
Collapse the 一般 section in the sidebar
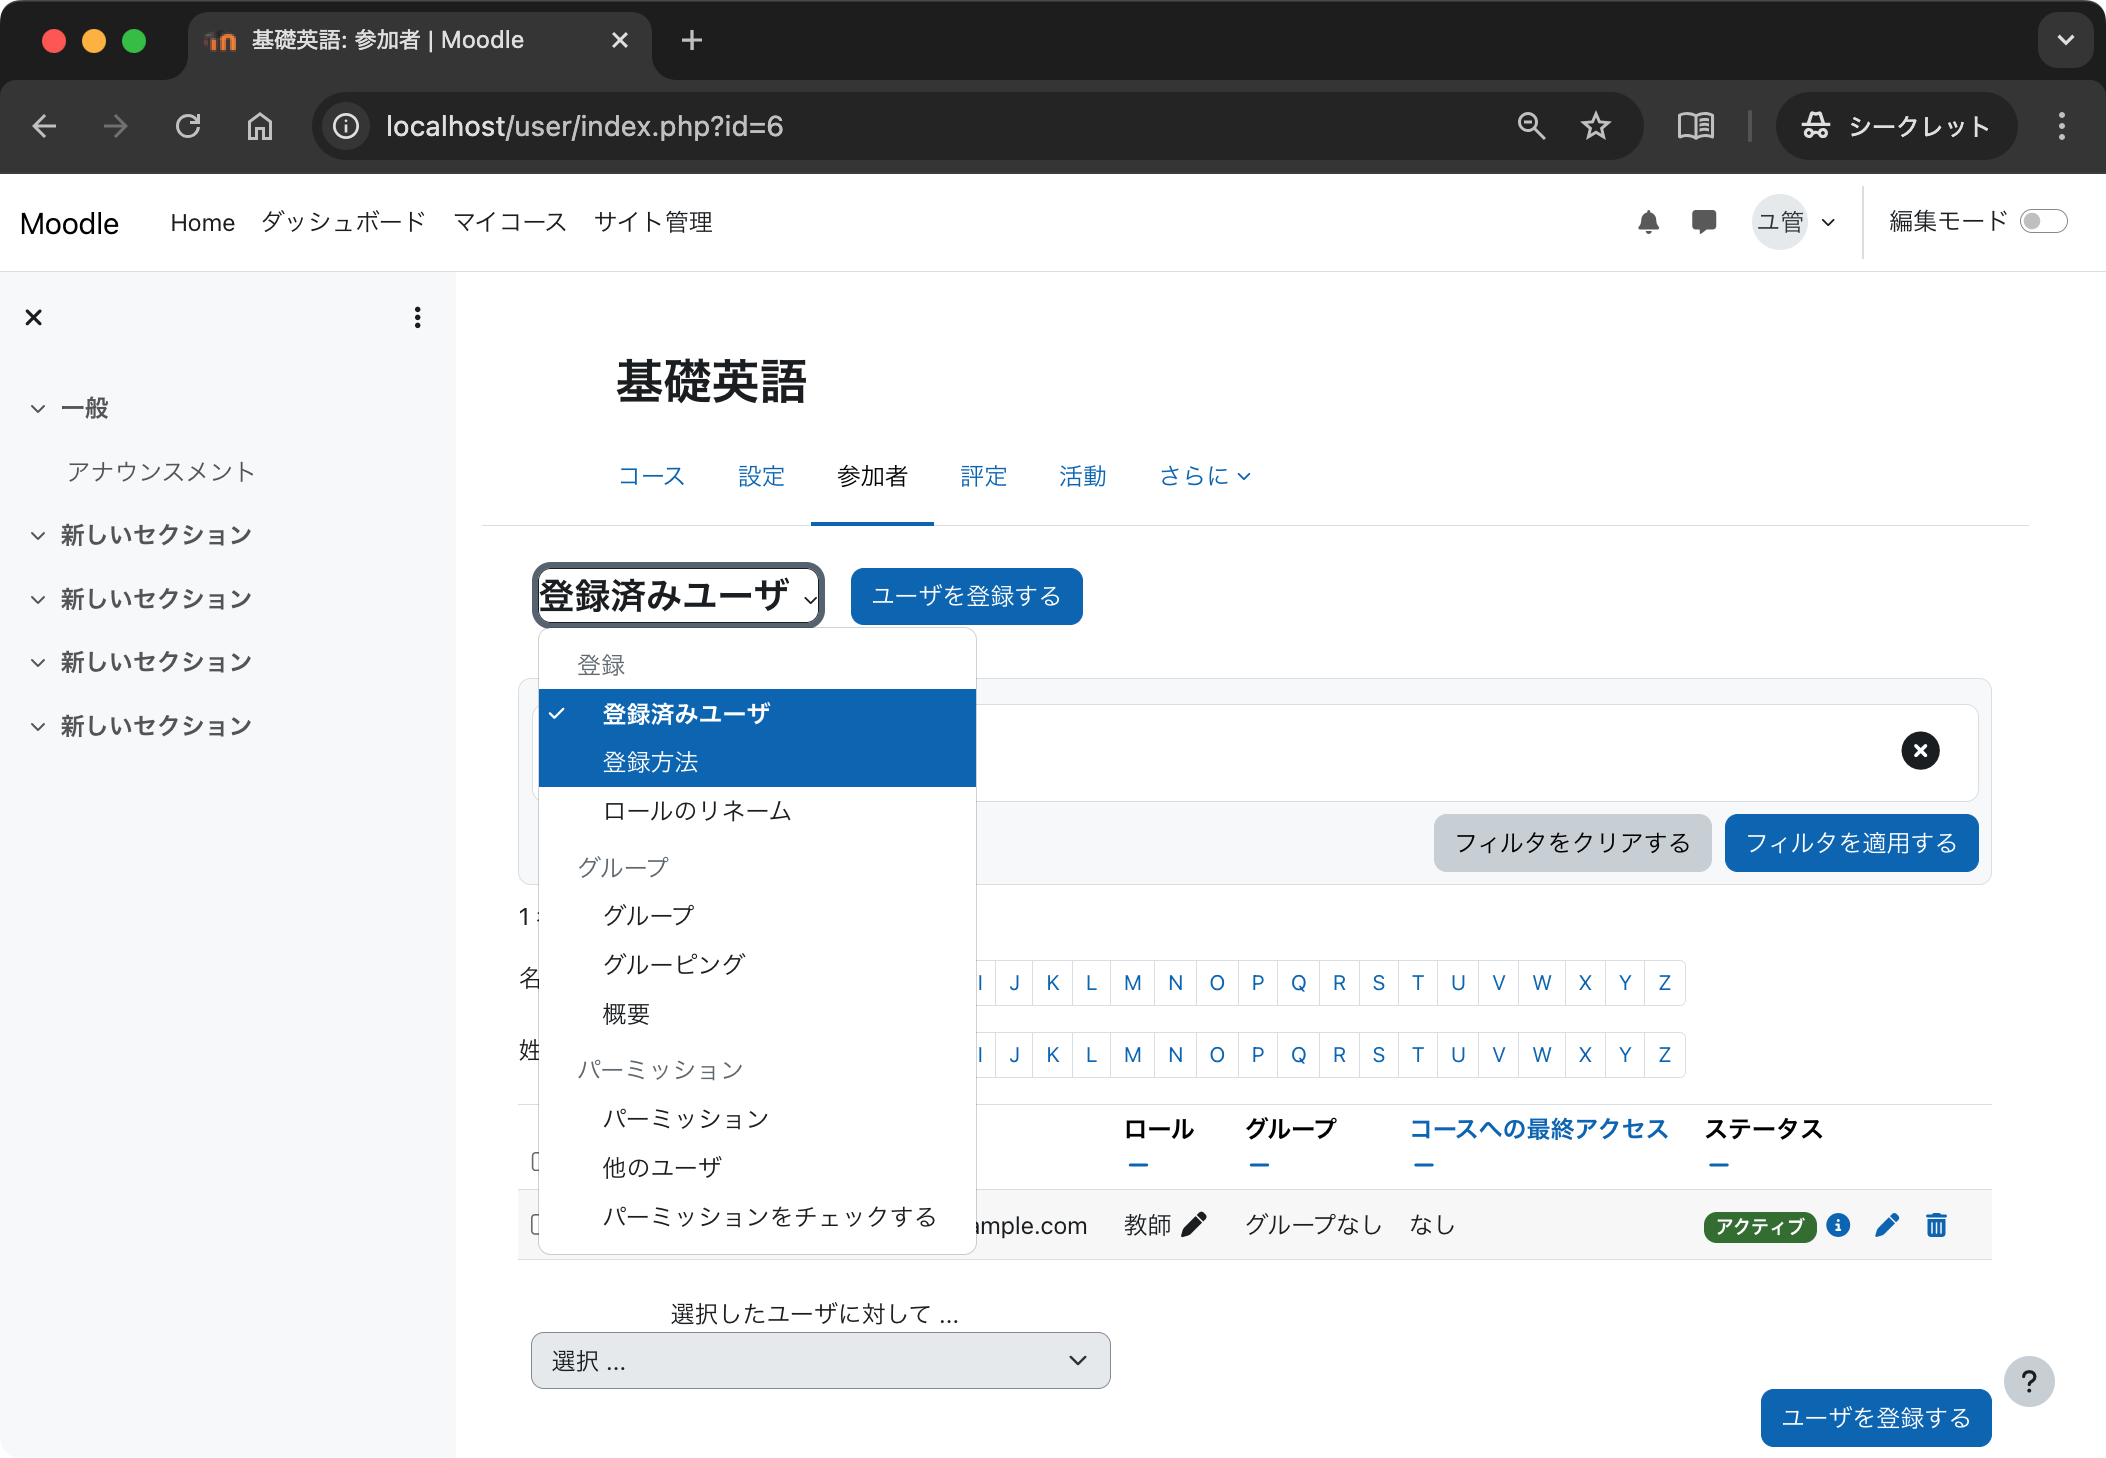(38, 408)
